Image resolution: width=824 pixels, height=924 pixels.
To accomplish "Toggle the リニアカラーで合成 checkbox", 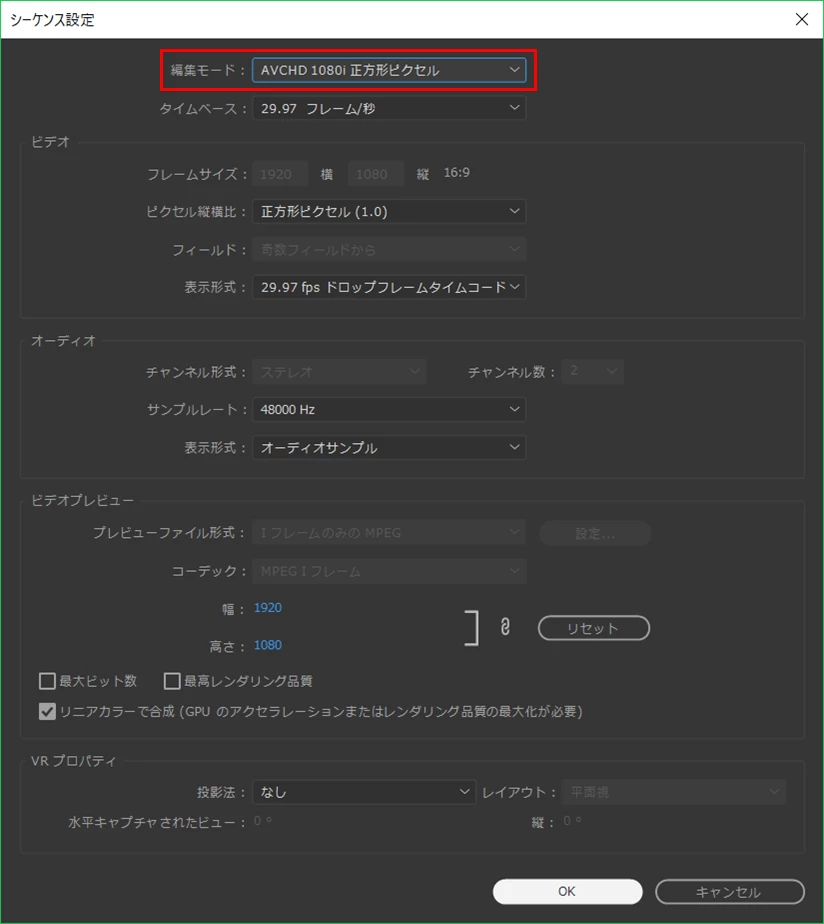I will (x=47, y=712).
